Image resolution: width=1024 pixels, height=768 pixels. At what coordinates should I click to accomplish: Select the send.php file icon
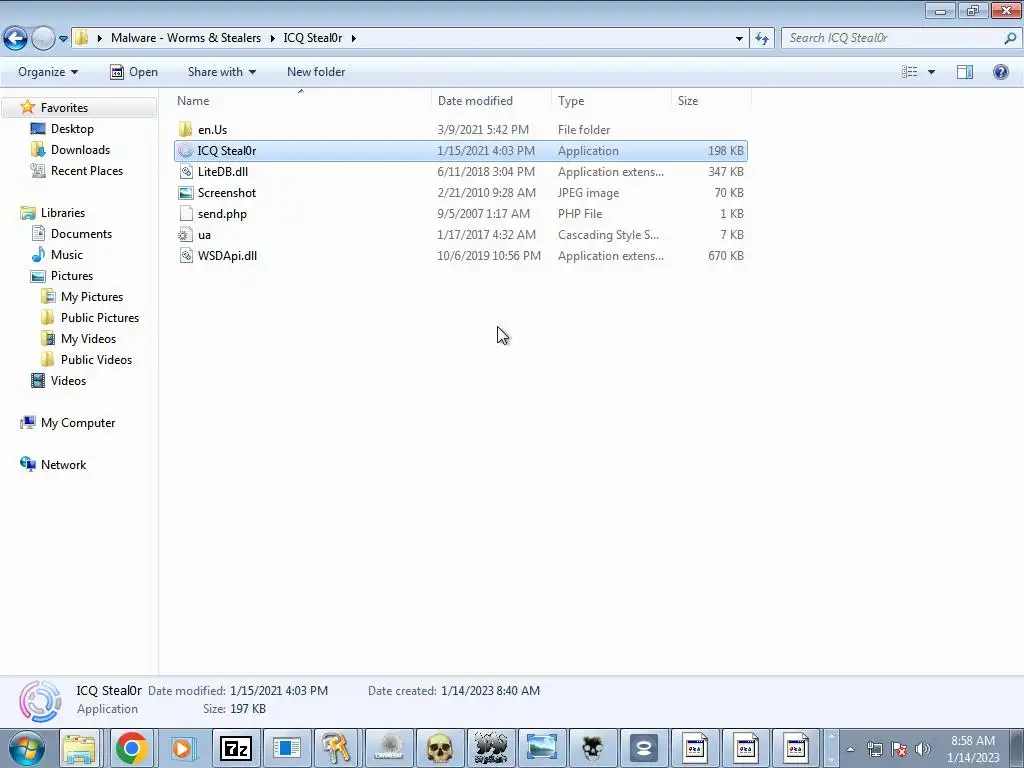click(x=185, y=214)
